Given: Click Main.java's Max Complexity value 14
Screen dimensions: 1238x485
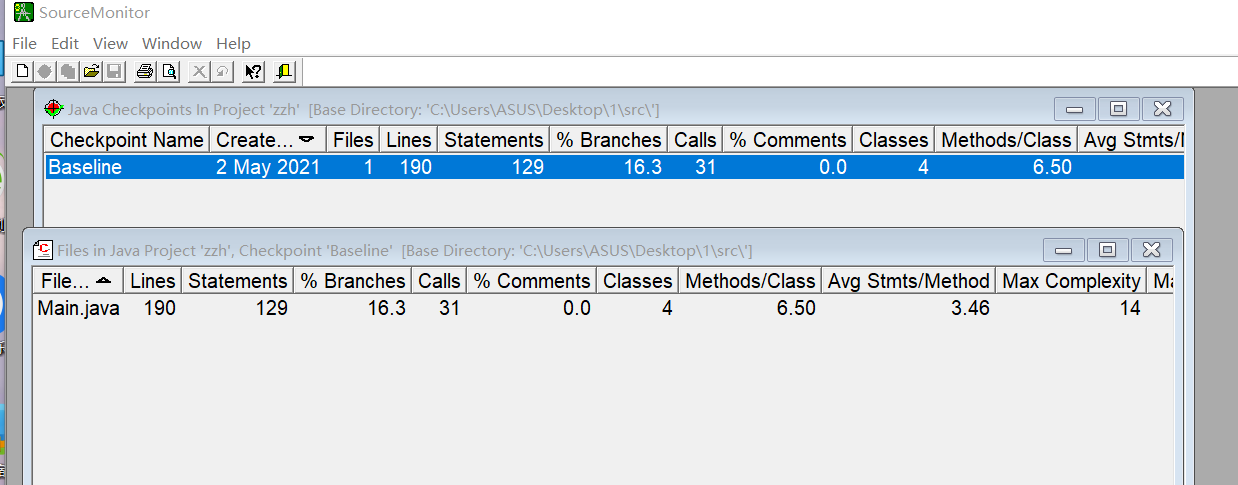Looking at the screenshot, I should (1130, 308).
